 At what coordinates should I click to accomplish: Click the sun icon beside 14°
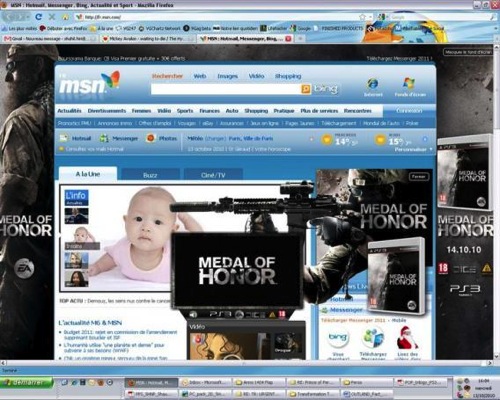coord(327,140)
